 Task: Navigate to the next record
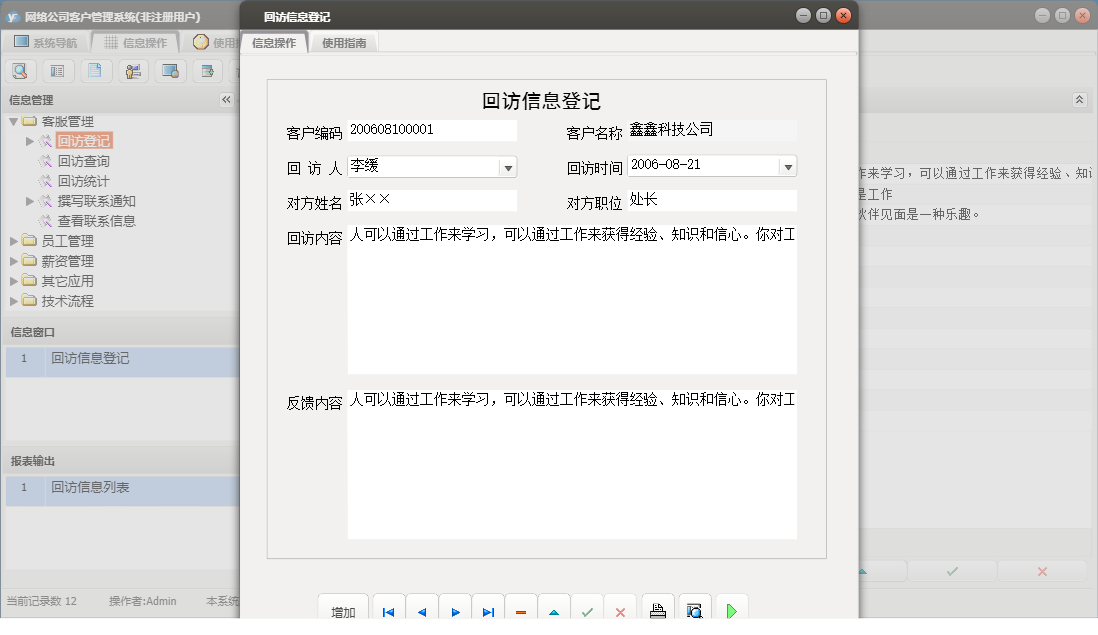[455, 608]
